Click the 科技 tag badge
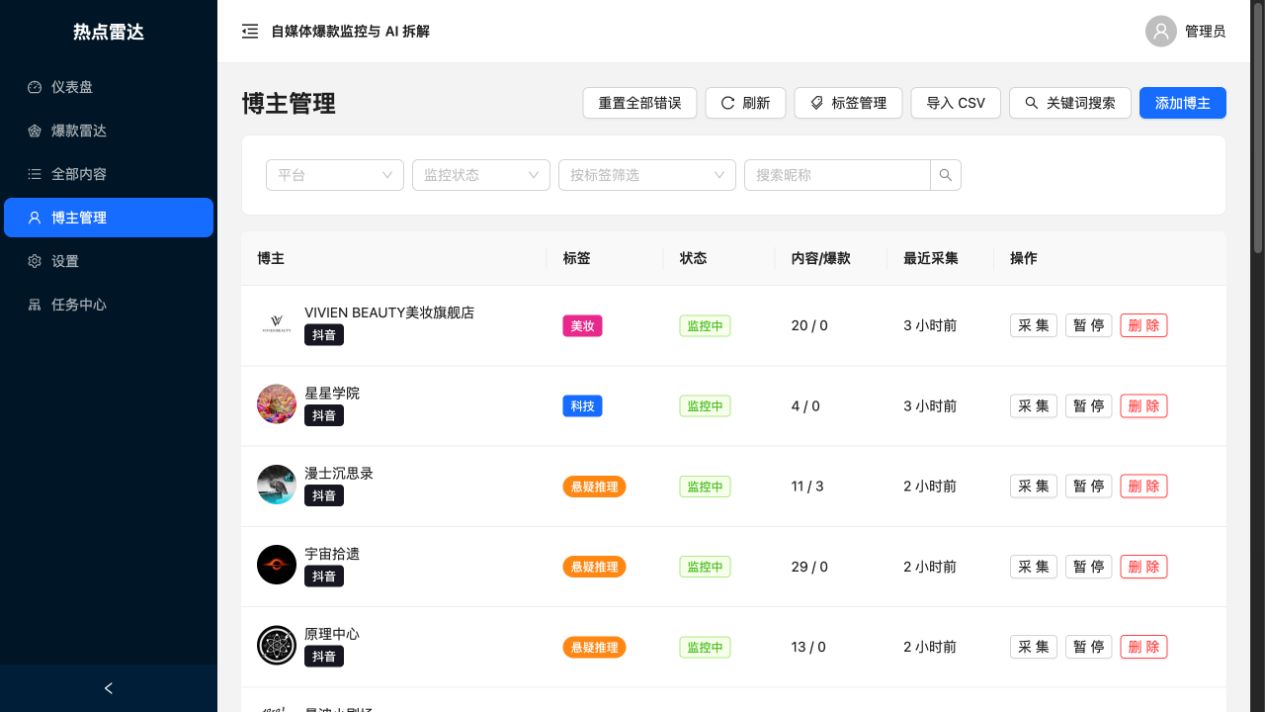This screenshot has height=712, width=1265. pos(583,406)
